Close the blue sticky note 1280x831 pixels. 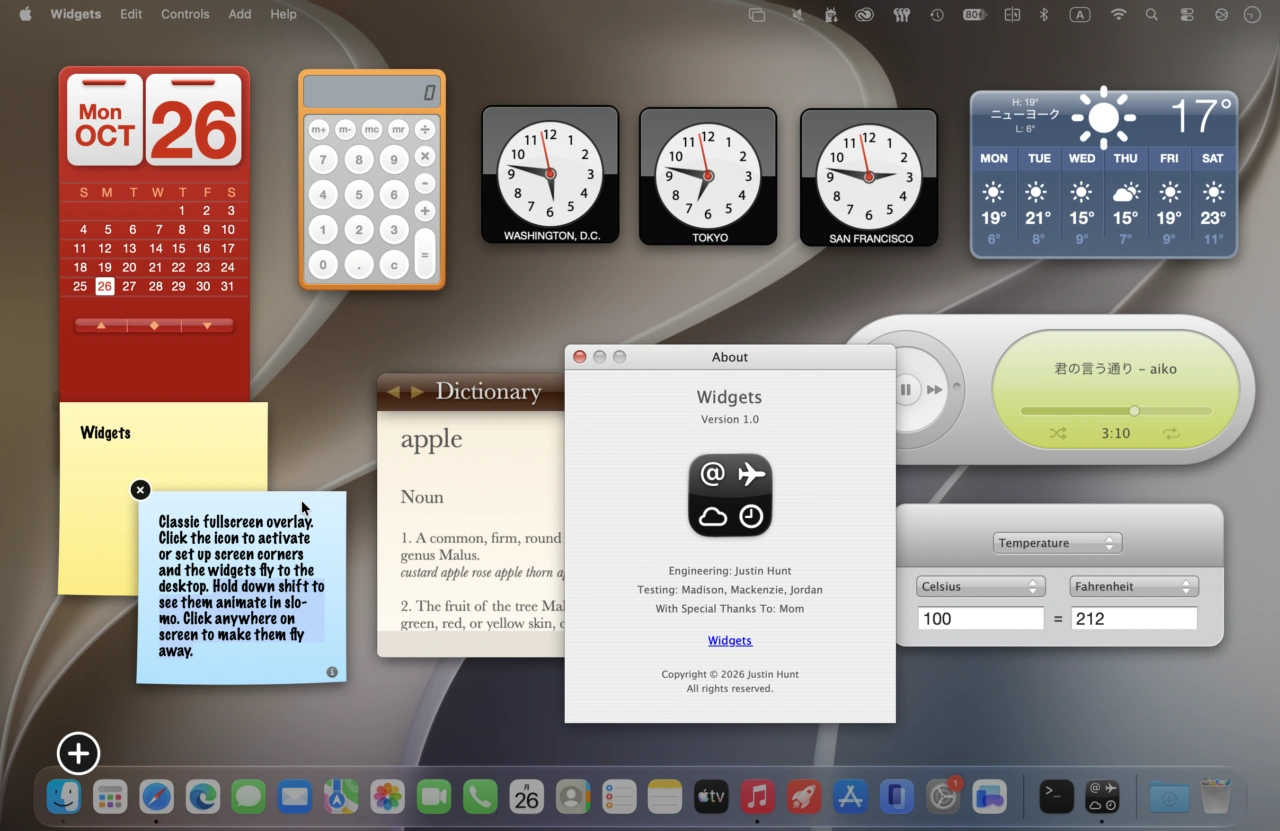pyautogui.click(x=140, y=490)
